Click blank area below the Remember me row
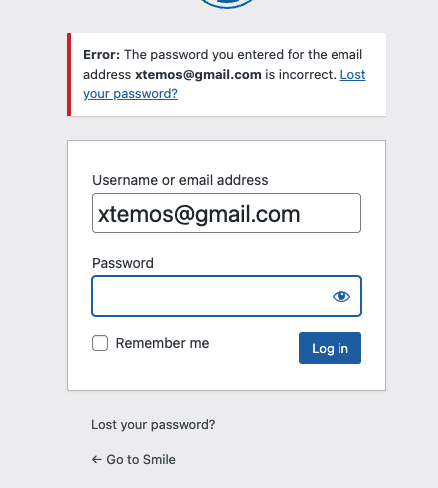 (226, 377)
